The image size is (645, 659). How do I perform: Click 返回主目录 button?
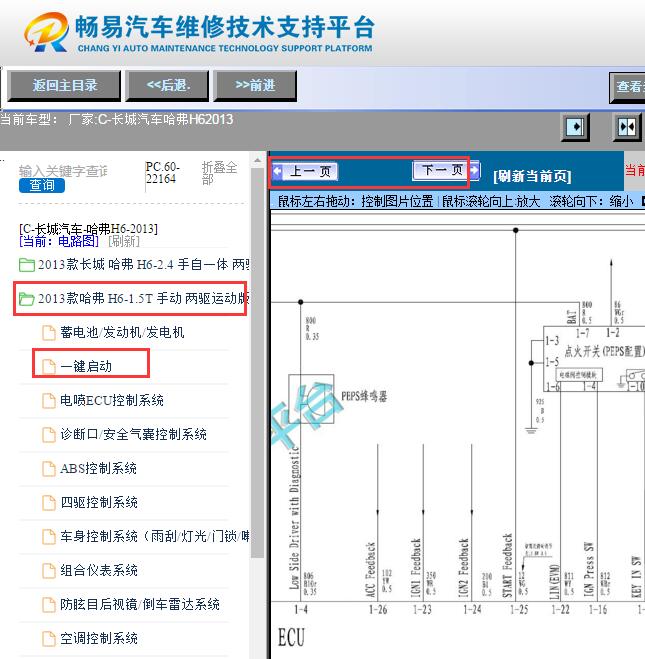64,85
